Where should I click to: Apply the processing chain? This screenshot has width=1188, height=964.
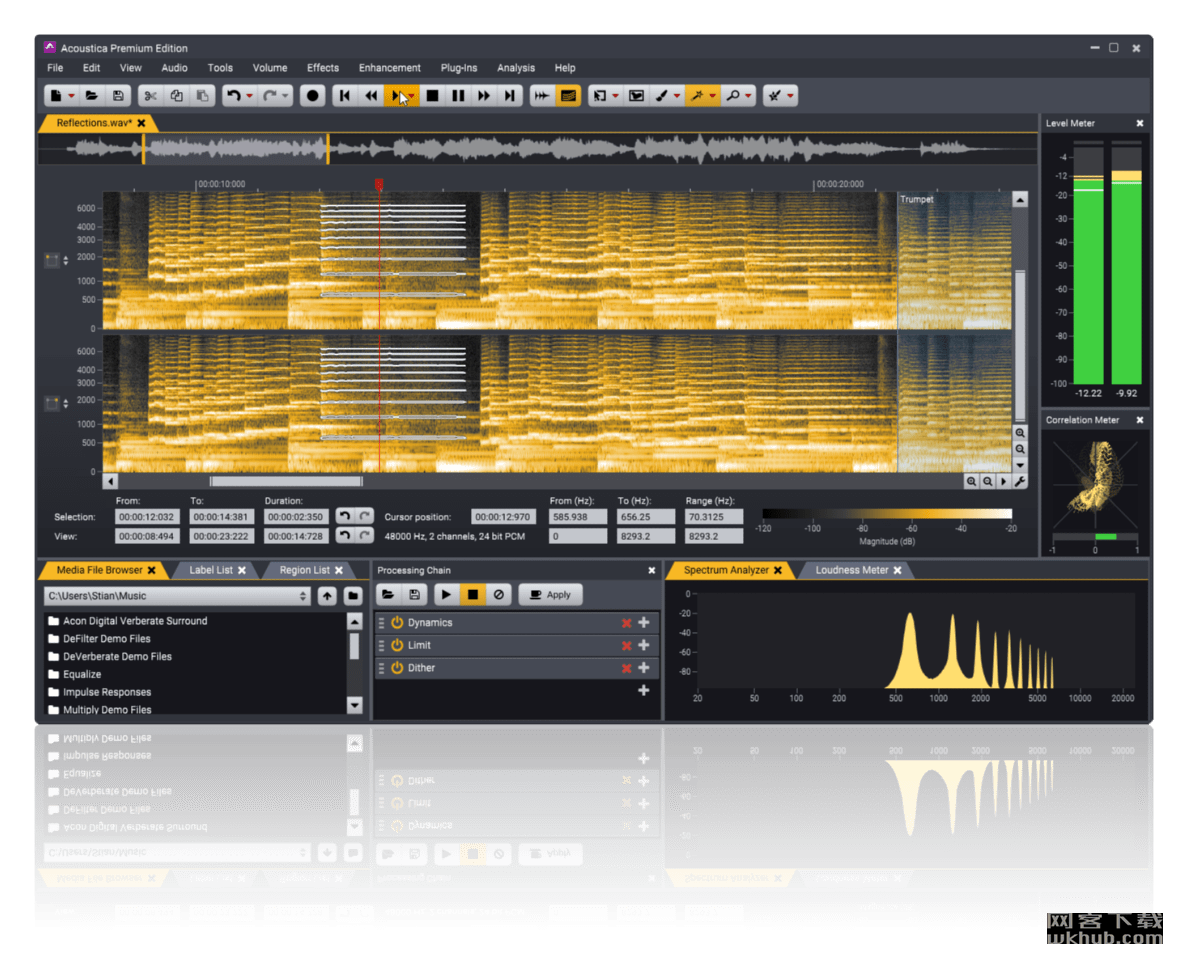[550, 595]
